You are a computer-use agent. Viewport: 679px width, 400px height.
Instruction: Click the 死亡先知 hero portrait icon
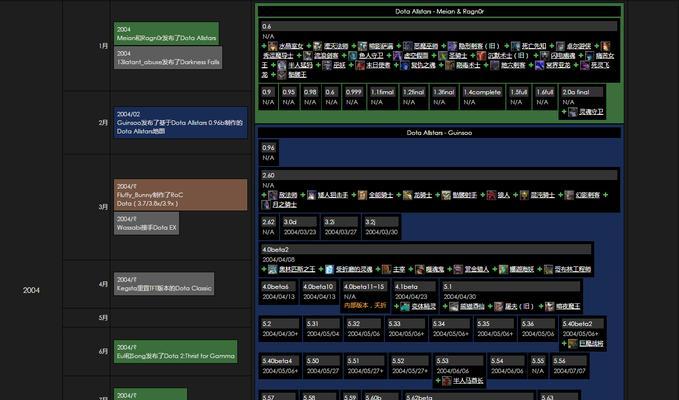point(515,46)
